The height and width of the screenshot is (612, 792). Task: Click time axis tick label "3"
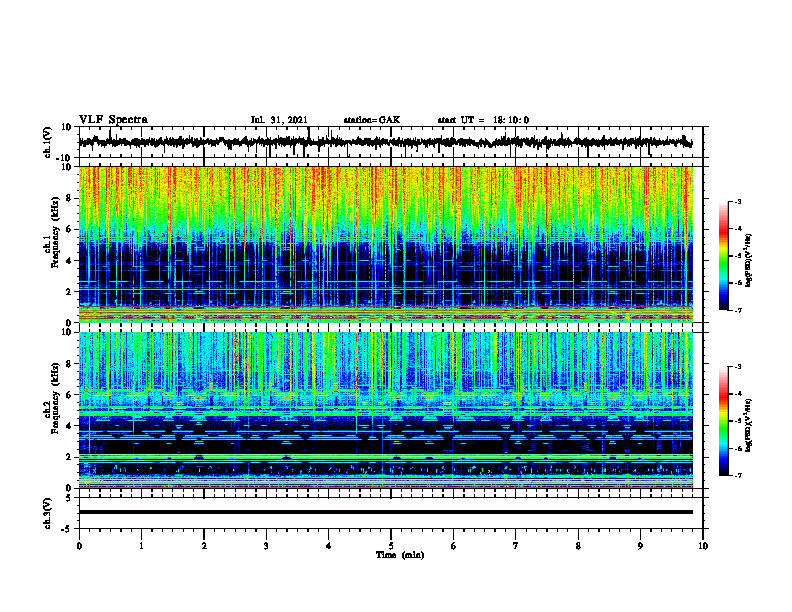click(x=266, y=546)
